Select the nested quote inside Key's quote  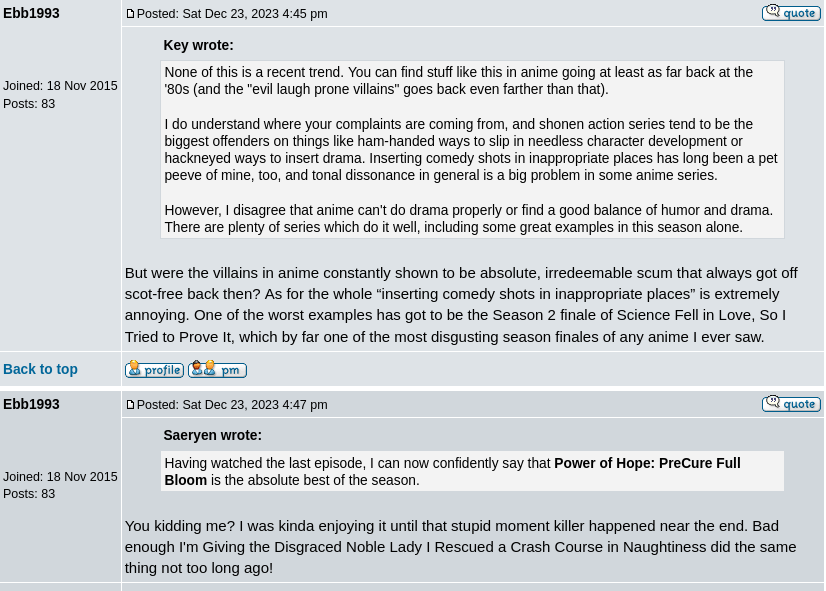pyautogui.click(x=472, y=149)
